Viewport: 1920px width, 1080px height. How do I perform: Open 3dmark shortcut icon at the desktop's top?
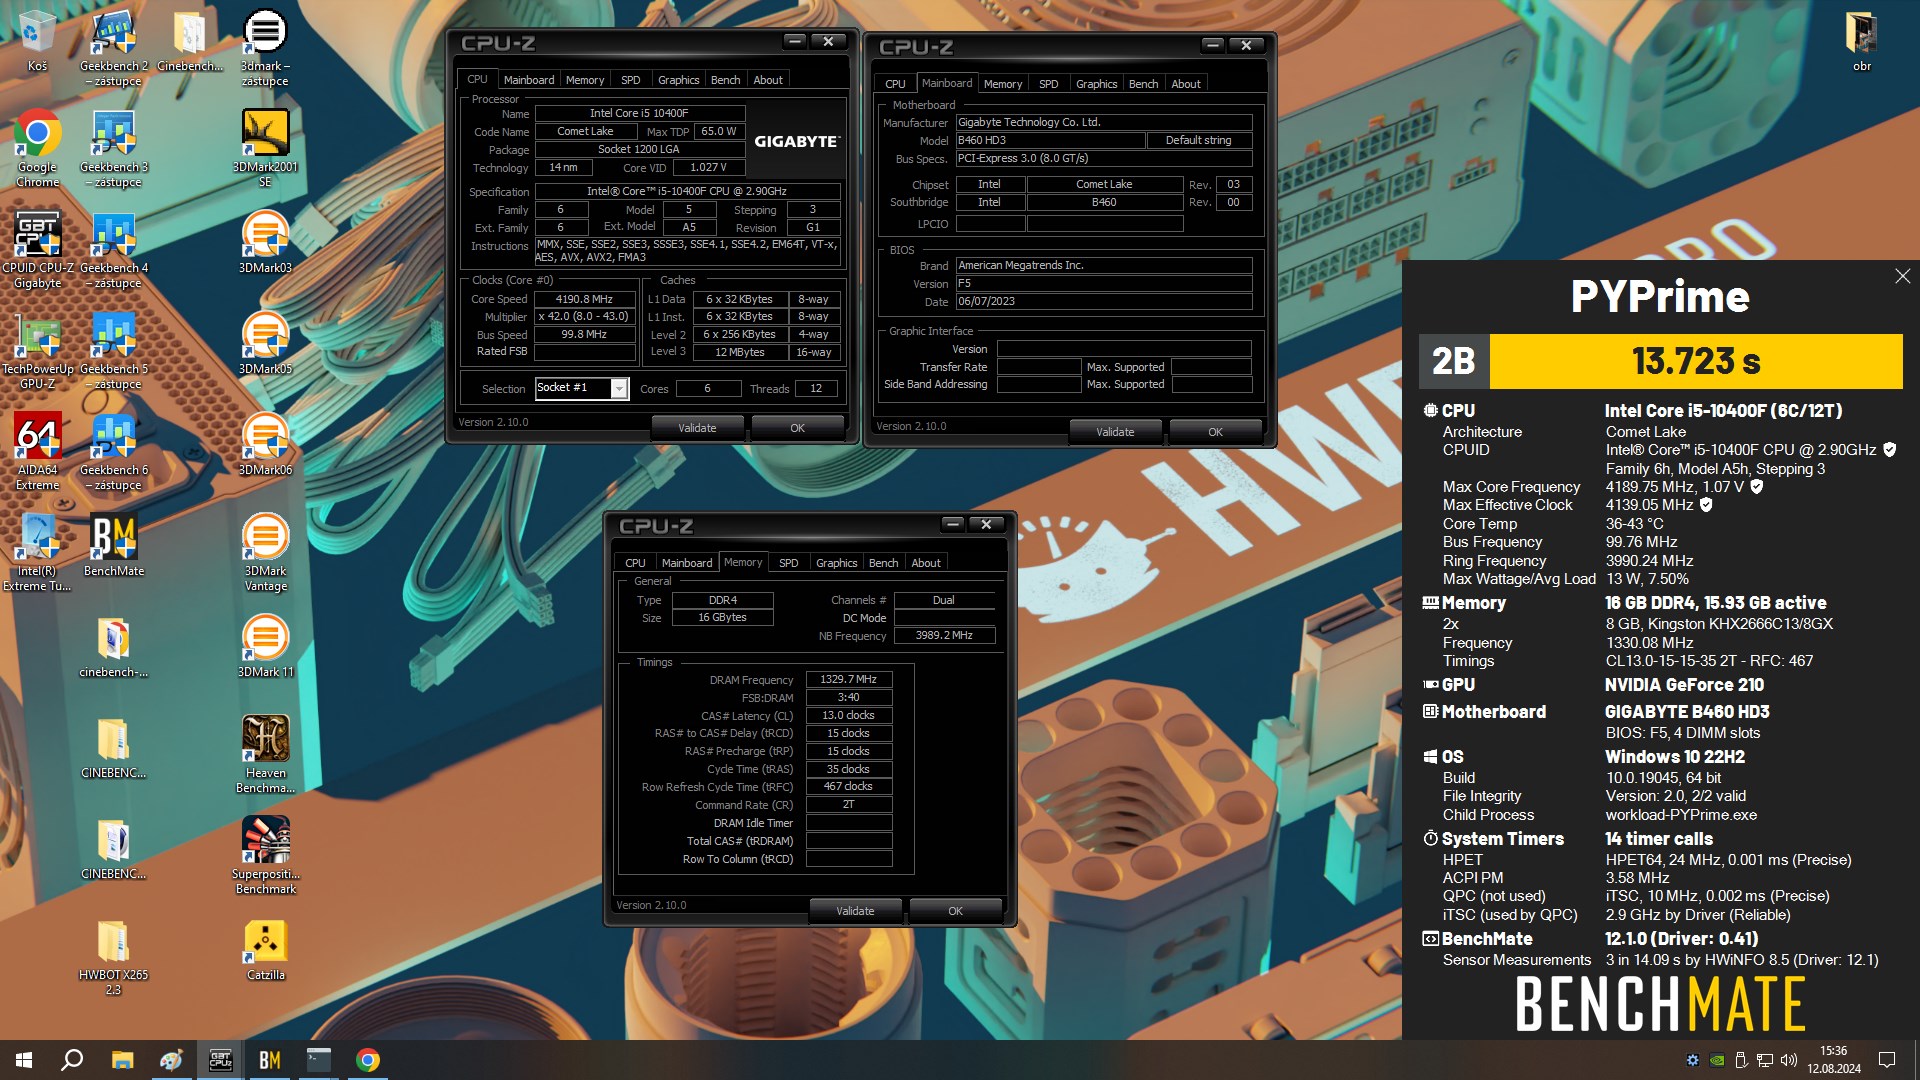pyautogui.click(x=265, y=48)
